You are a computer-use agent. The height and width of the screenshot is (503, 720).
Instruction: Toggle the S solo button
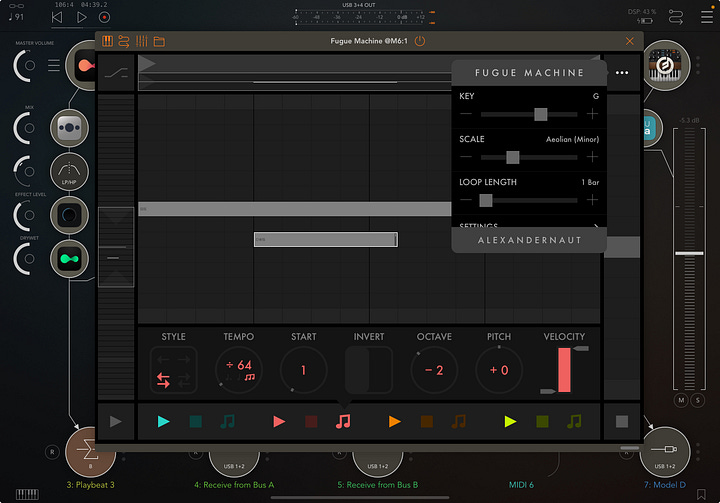pos(698,400)
